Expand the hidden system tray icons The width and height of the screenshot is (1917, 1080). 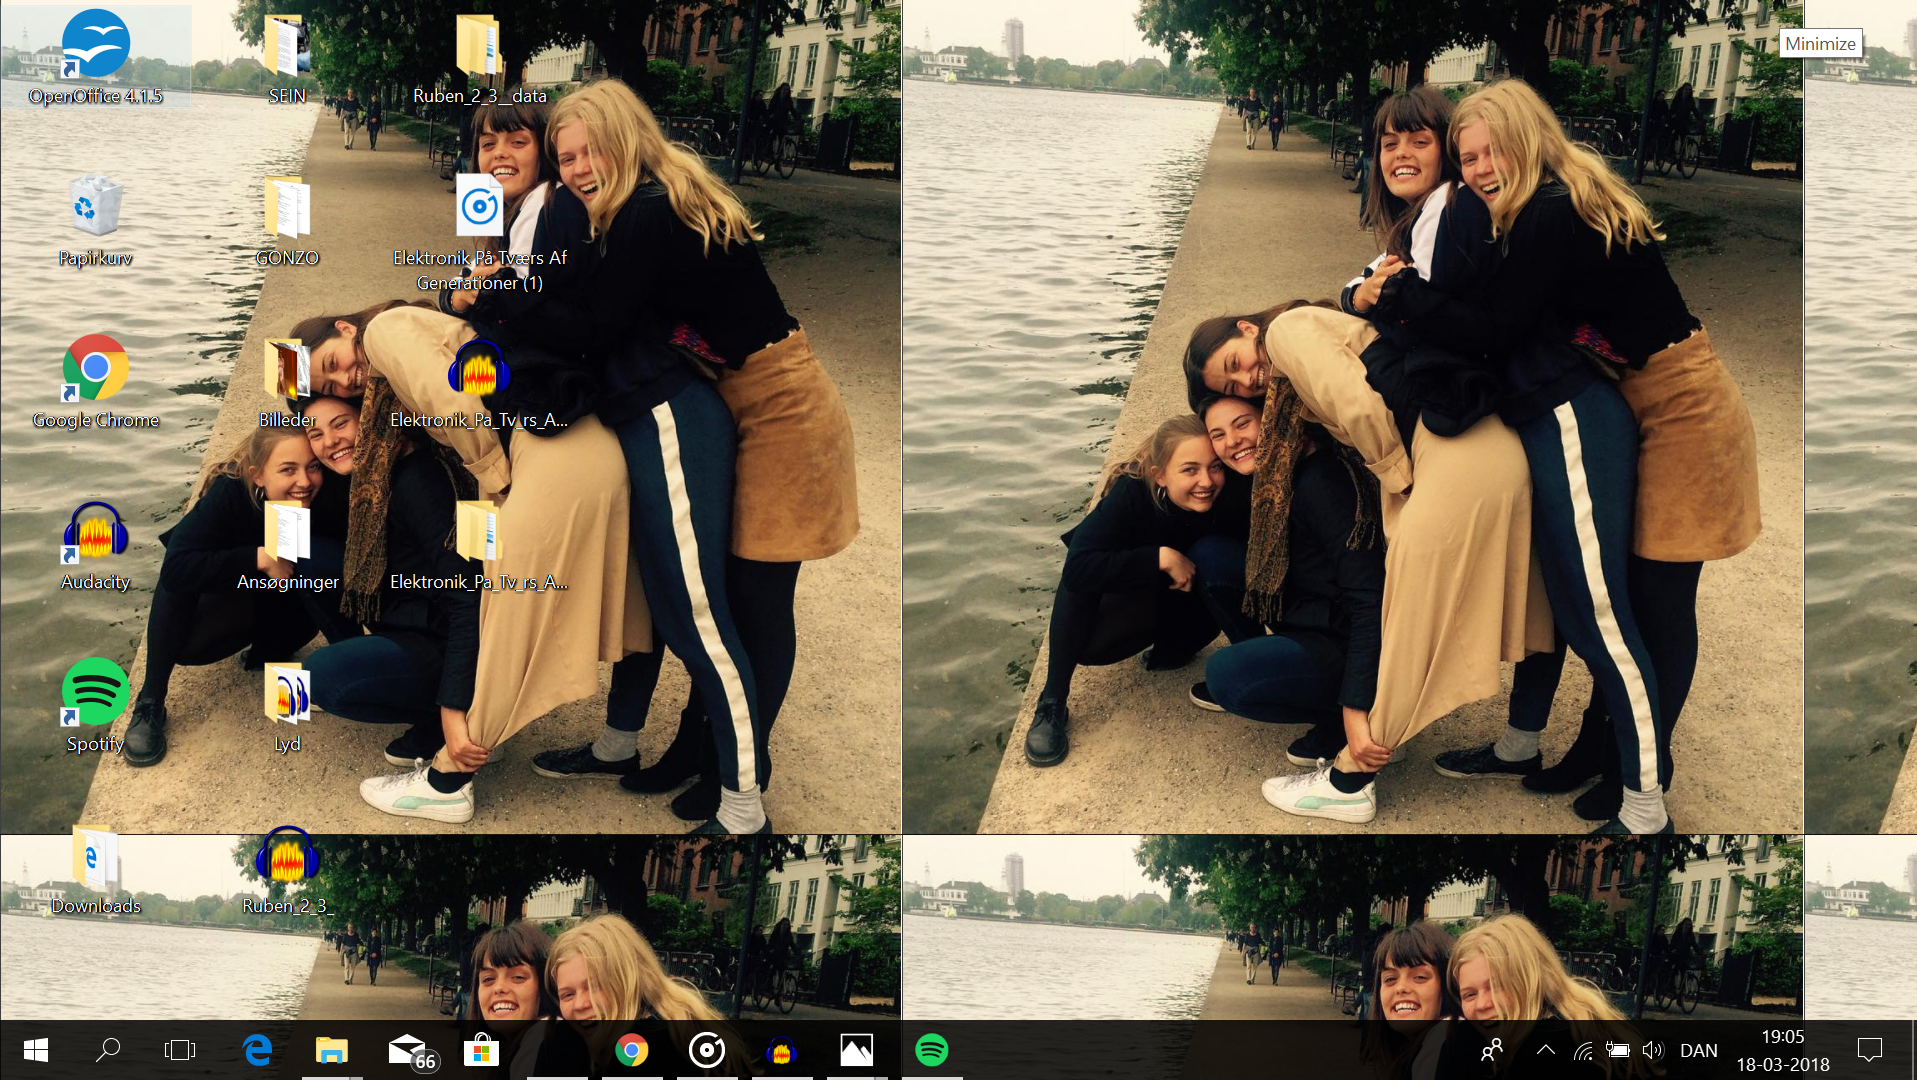point(1545,1050)
